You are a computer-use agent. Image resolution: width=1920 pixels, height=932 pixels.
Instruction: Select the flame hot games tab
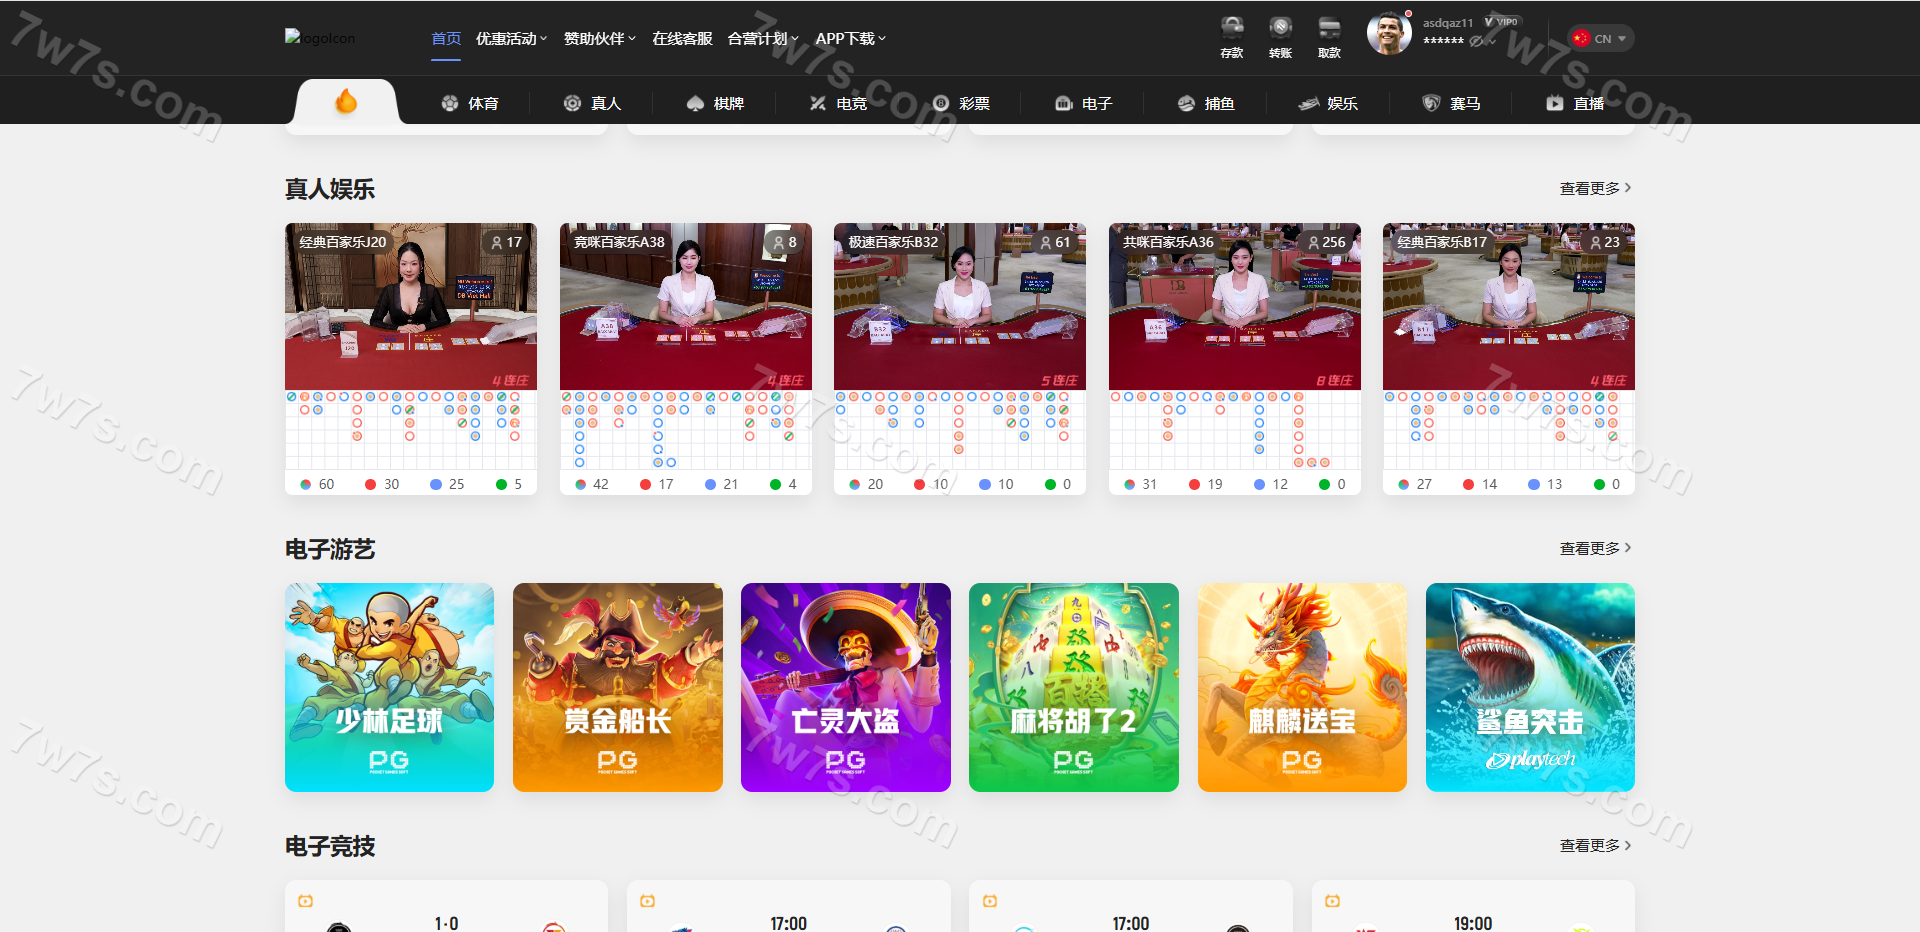(346, 102)
